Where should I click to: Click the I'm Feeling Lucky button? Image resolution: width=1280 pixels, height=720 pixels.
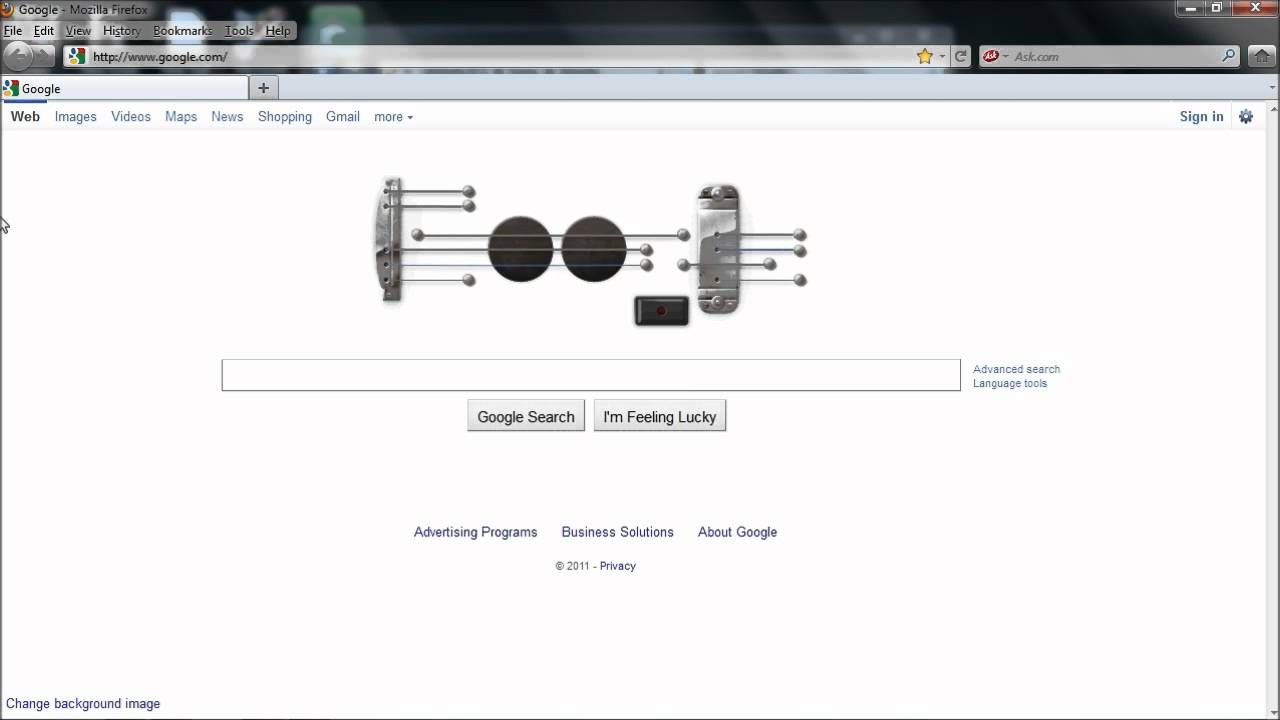coord(660,416)
